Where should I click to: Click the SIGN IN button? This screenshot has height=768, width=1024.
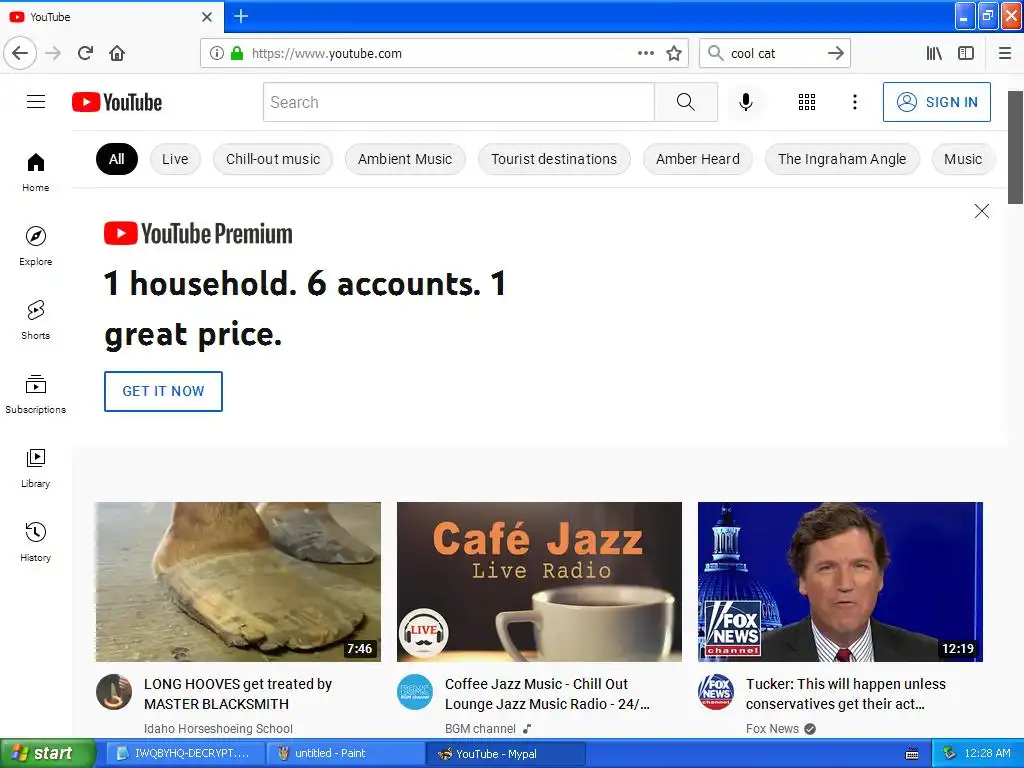[x=936, y=102]
